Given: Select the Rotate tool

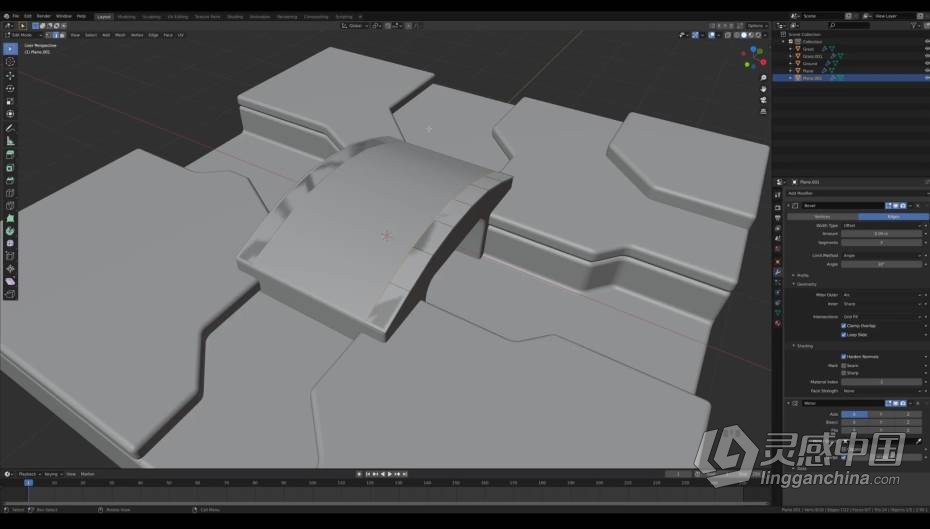Looking at the screenshot, I should pyautogui.click(x=10, y=88).
